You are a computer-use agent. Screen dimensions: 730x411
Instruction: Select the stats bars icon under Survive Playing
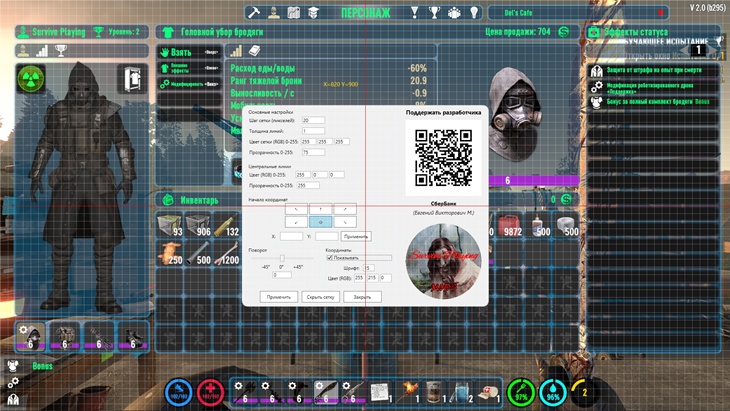click(x=42, y=50)
